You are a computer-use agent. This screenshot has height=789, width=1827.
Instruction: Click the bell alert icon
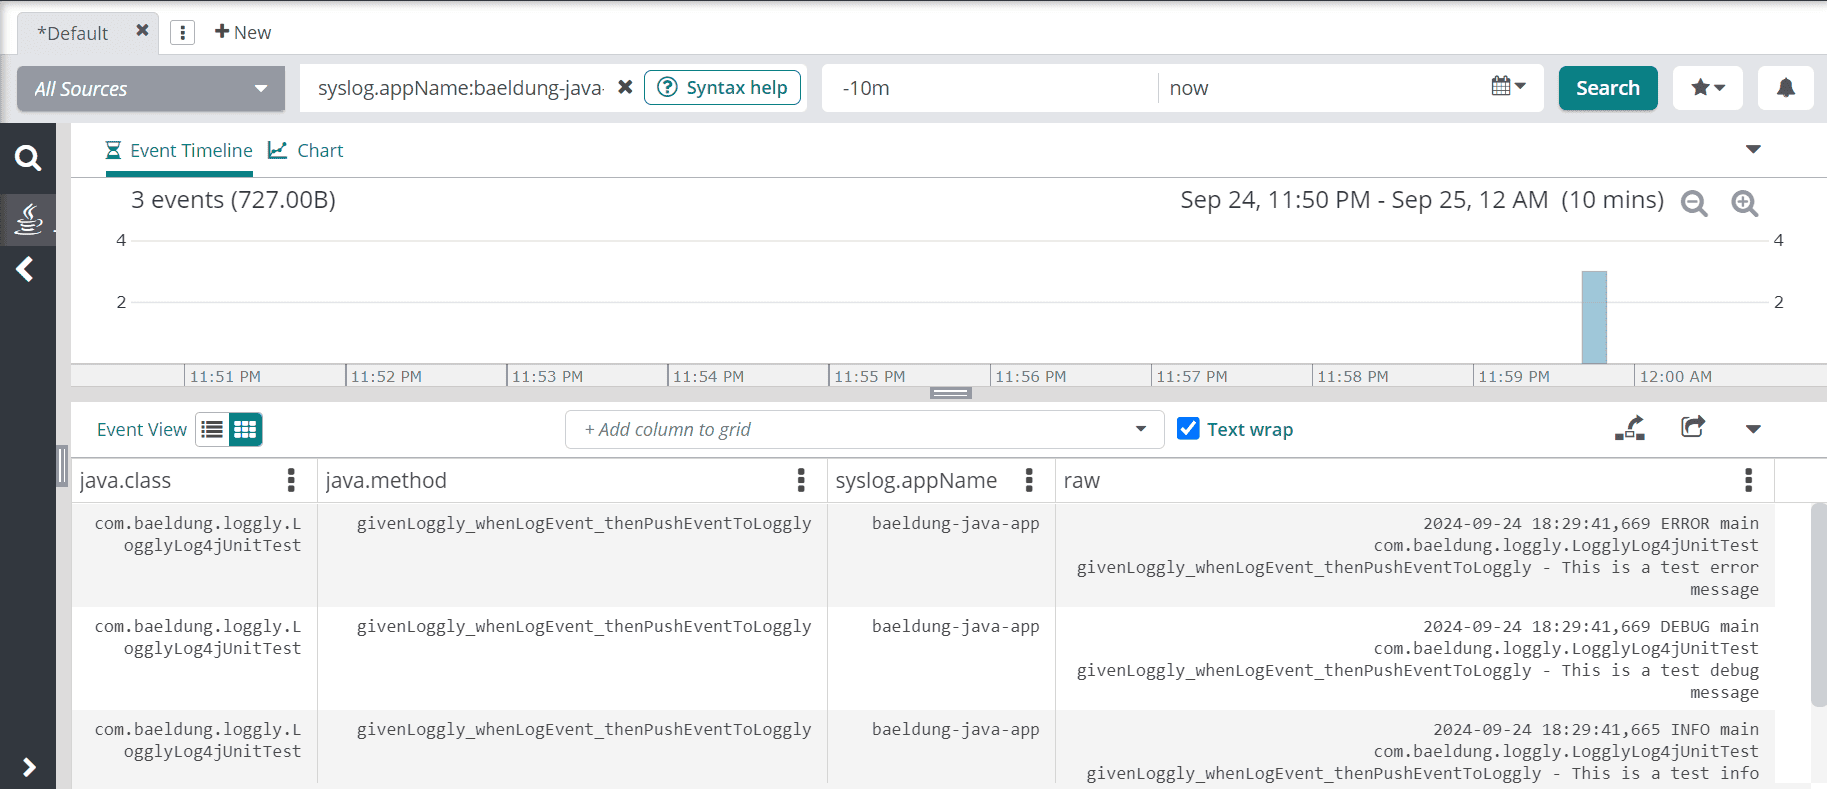1785,88
